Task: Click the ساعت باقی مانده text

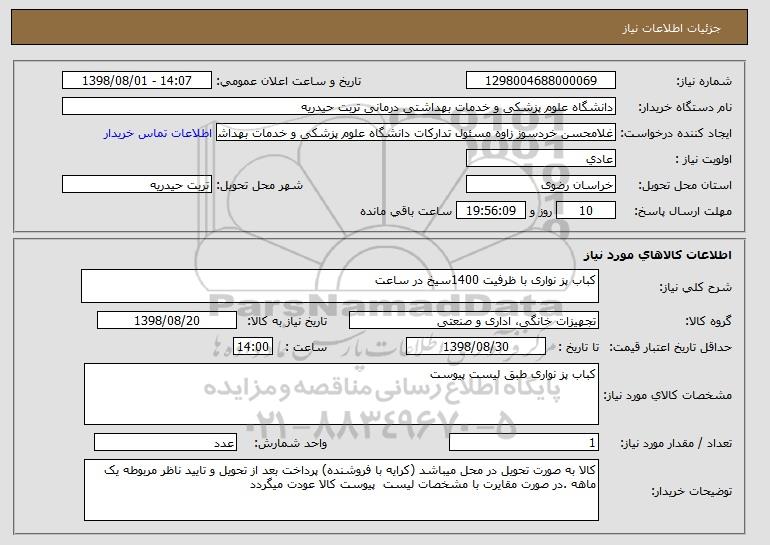Action: click(x=406, y=211)
